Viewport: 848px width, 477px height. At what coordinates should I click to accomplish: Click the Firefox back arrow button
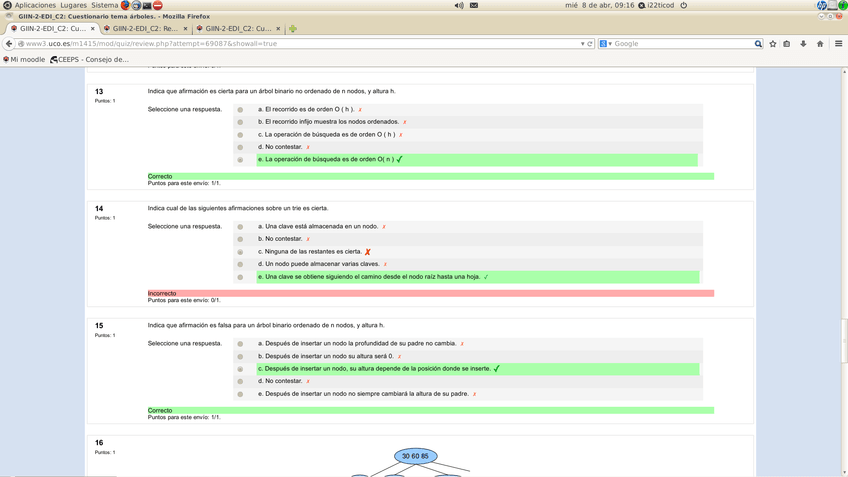[x=9, y=44]
